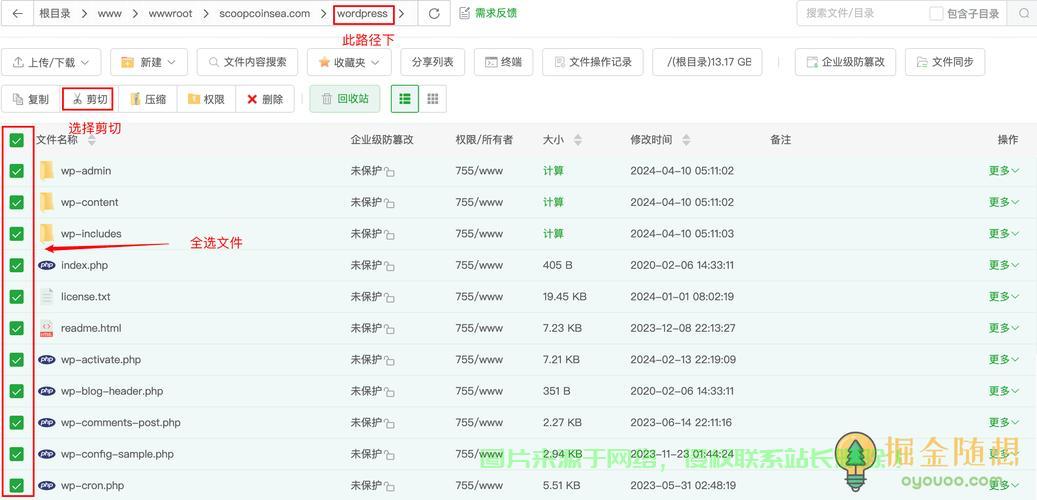Open 文件内容搜索 content search
This screenshot has height=500, width=1037.
click(247, 62)
